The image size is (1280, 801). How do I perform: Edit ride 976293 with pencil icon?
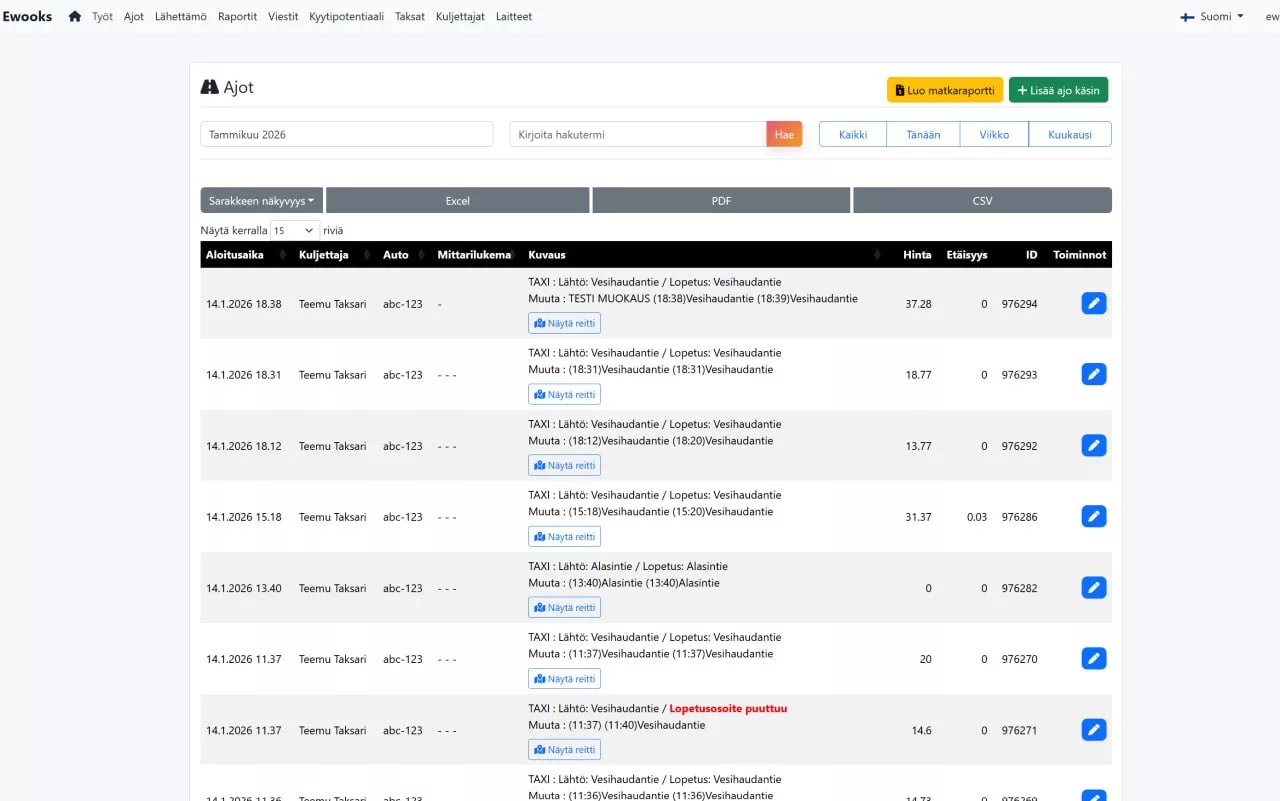coord(1094,374)
